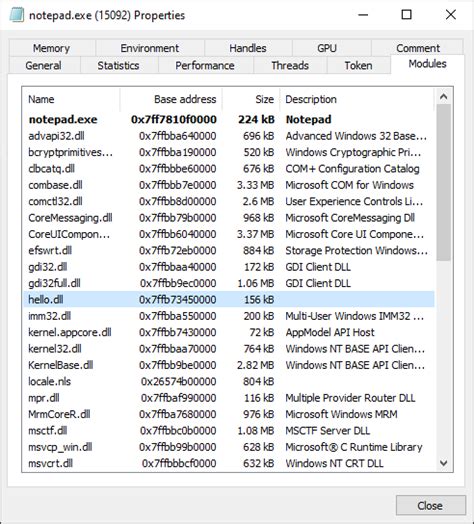Click the Windows NT CRT DLL description
The height and width of the screenshot is (524, 474).
click(334, 463)
